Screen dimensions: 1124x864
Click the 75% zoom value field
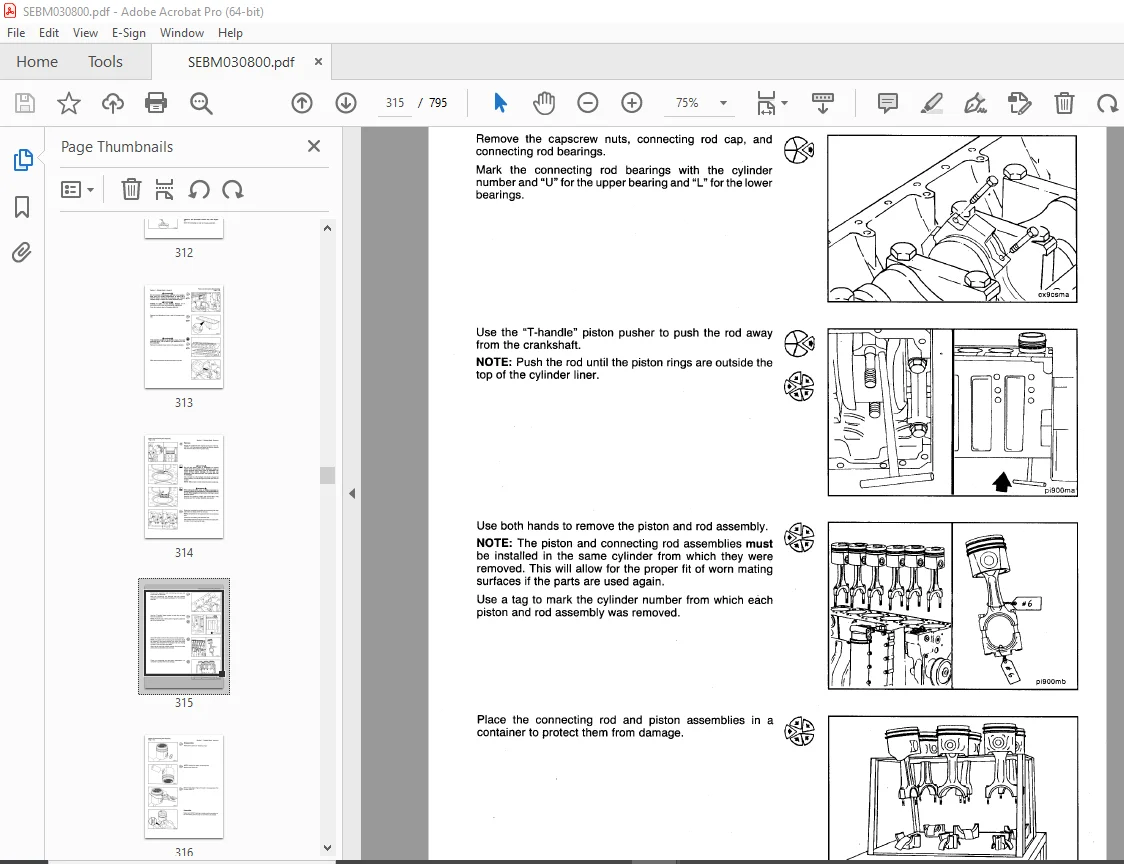687,103
